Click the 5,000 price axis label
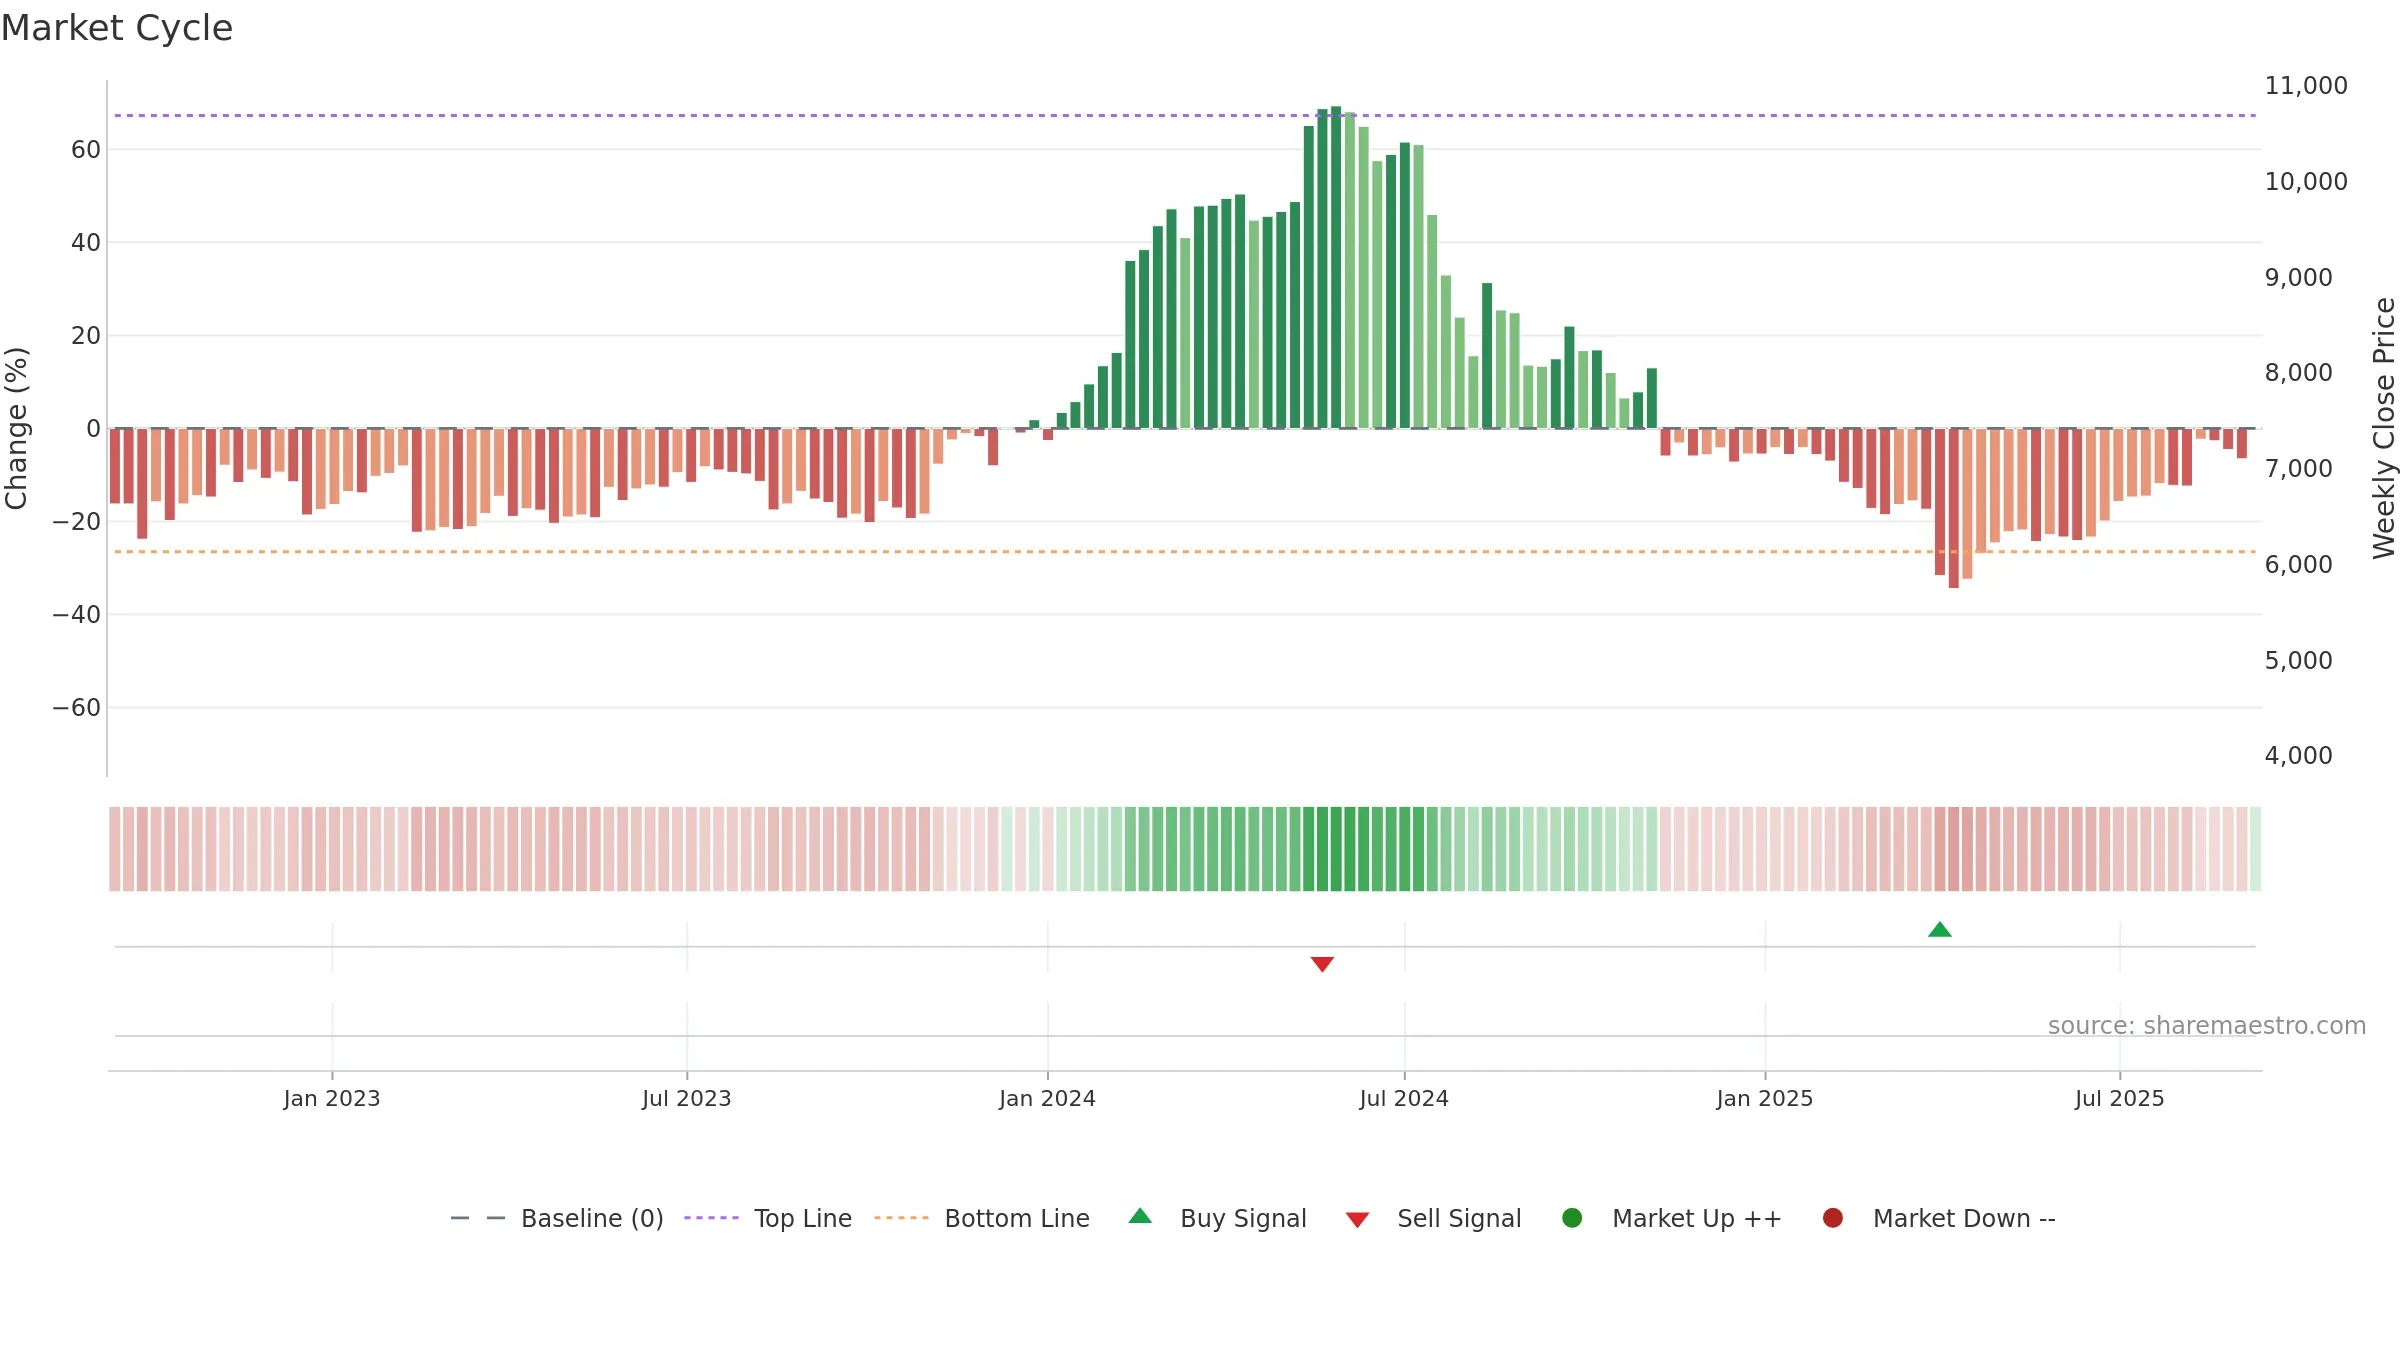Image resolution: width=2400 pixels, height=1350 pixels. click(x=2298, y=660)
